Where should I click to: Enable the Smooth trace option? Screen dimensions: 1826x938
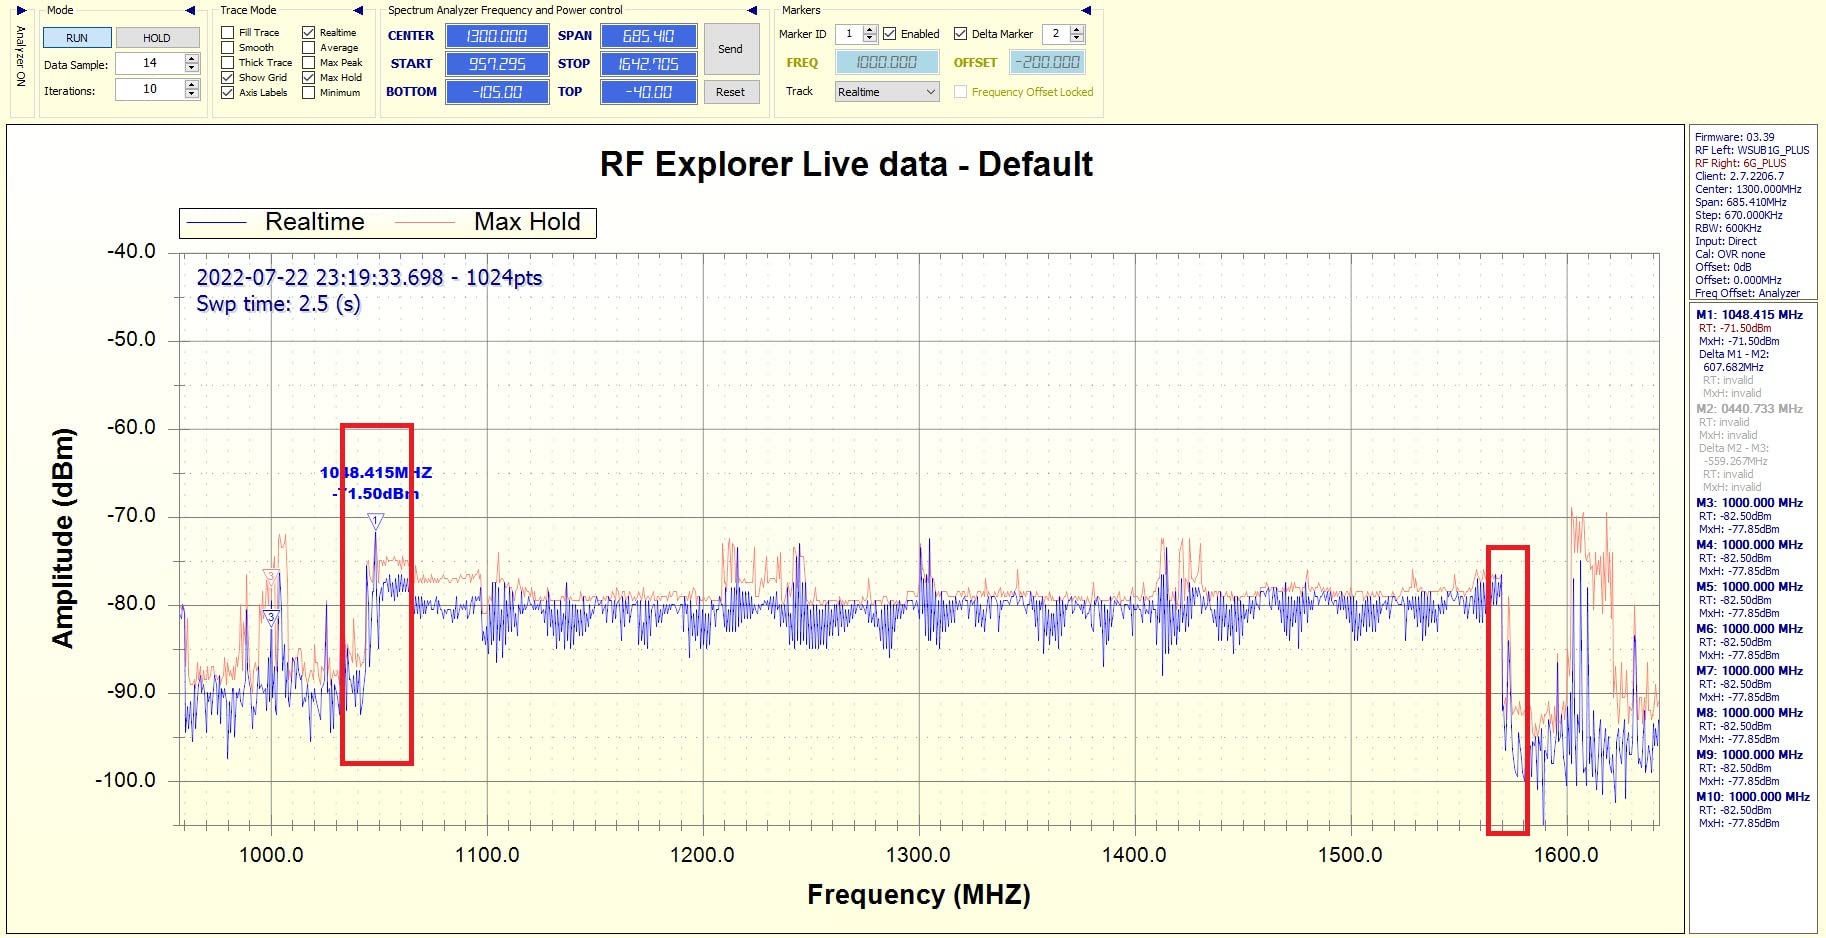click(228, 48)
